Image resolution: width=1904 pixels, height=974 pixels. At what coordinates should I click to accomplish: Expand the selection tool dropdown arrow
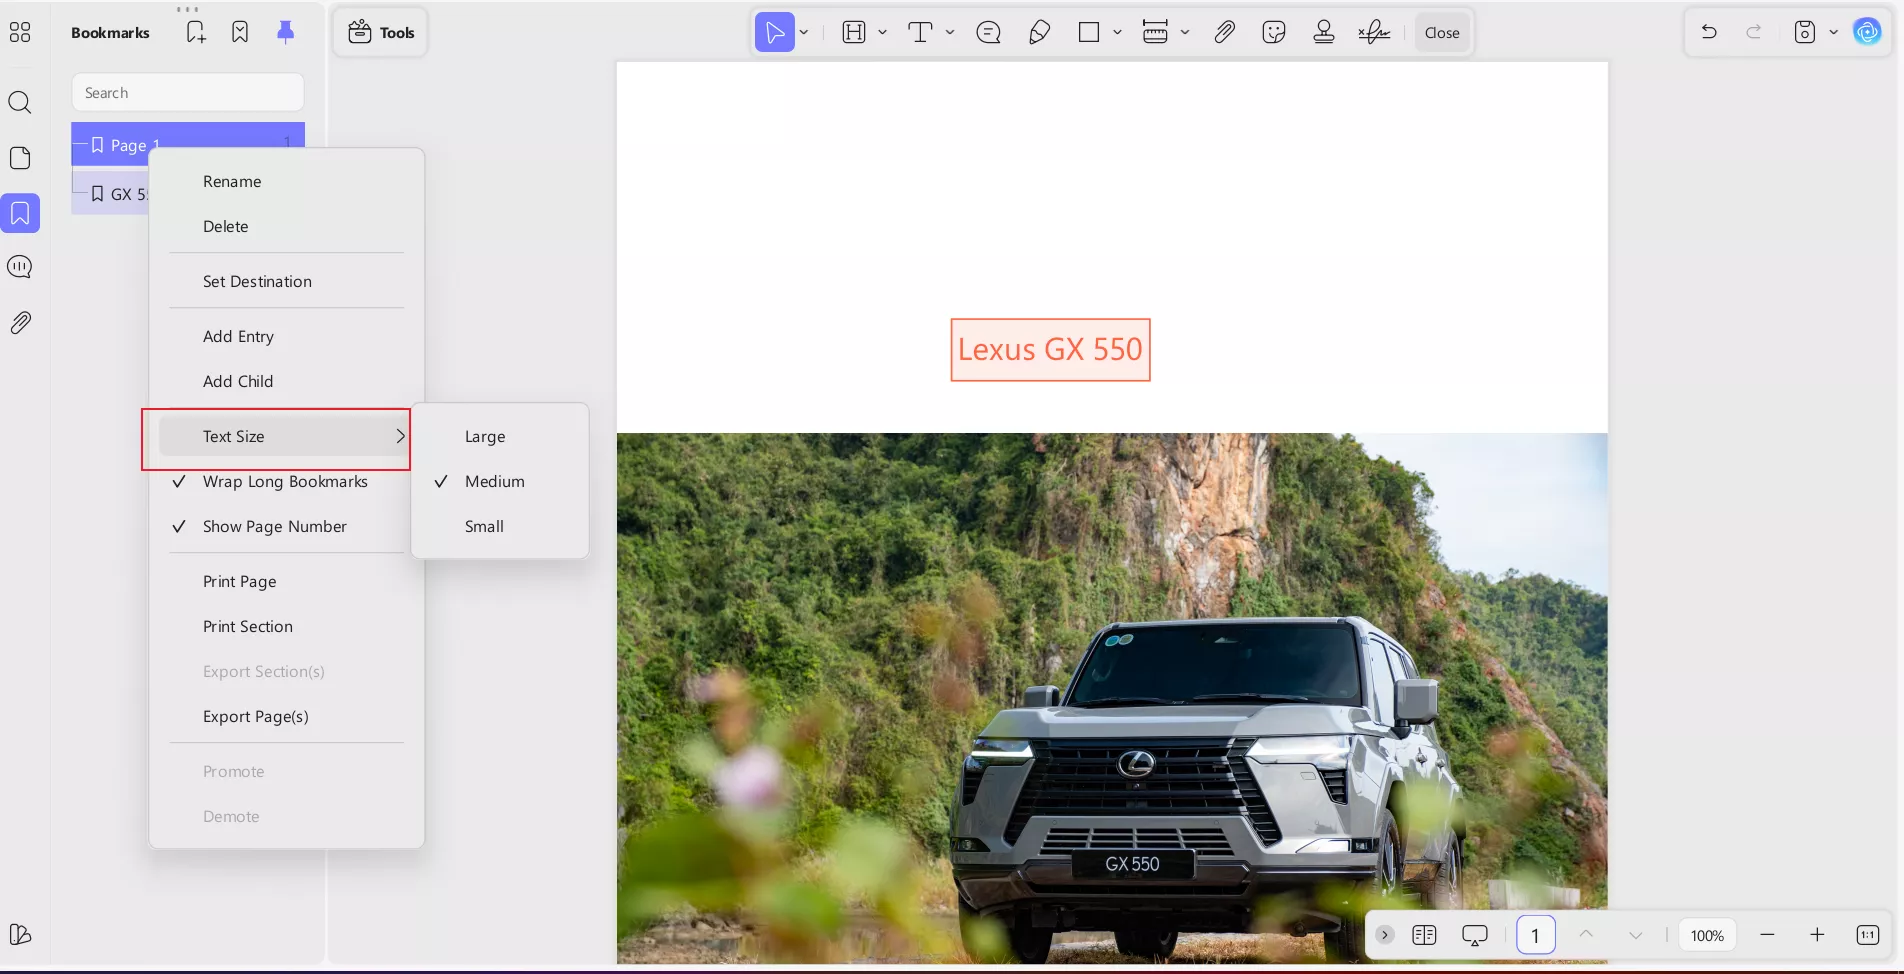804,32
